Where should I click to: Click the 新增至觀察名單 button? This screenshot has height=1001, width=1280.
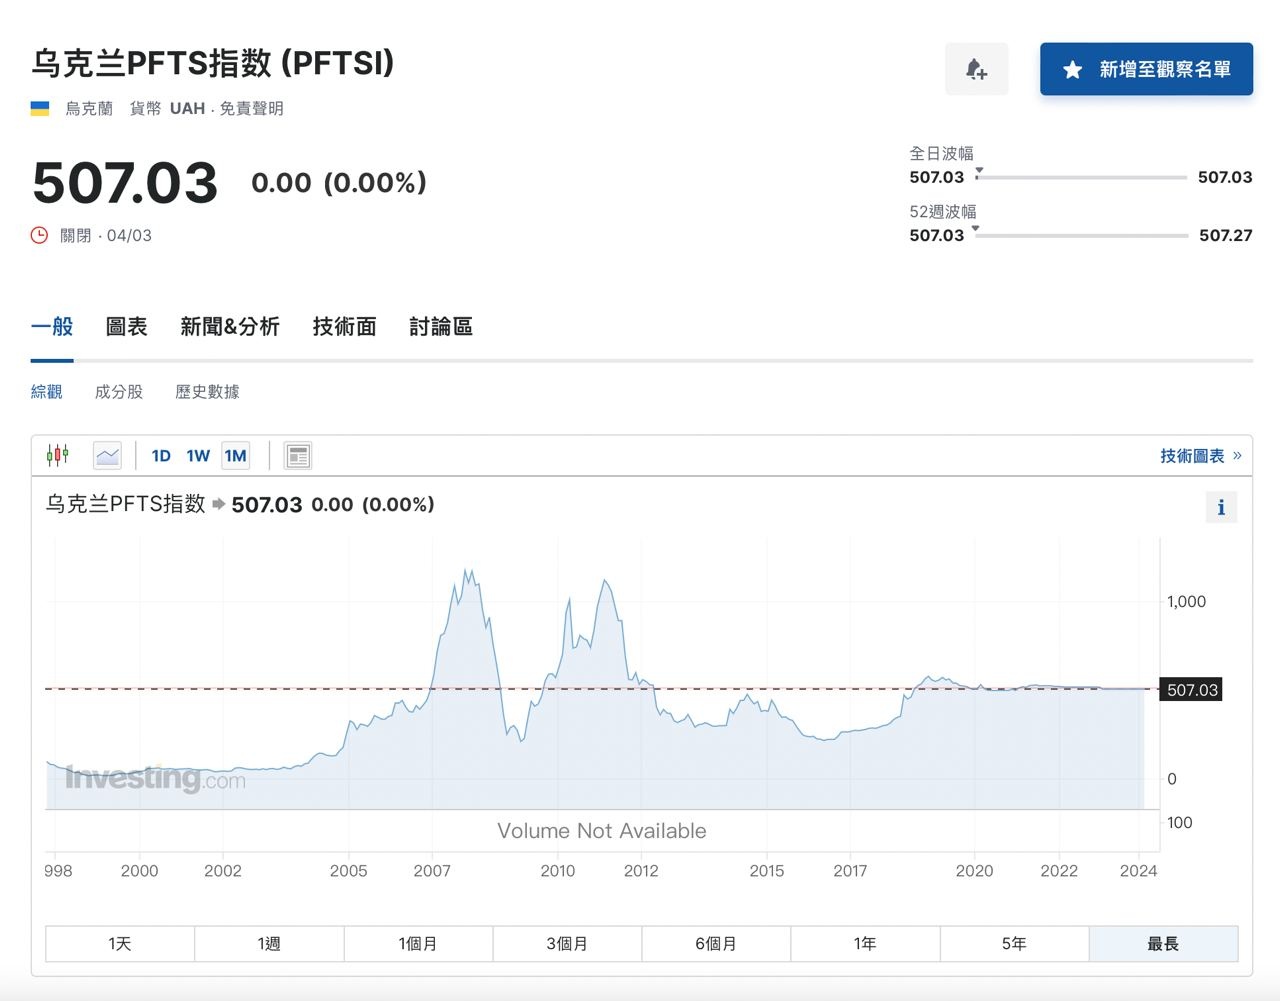click(1146, 69)
